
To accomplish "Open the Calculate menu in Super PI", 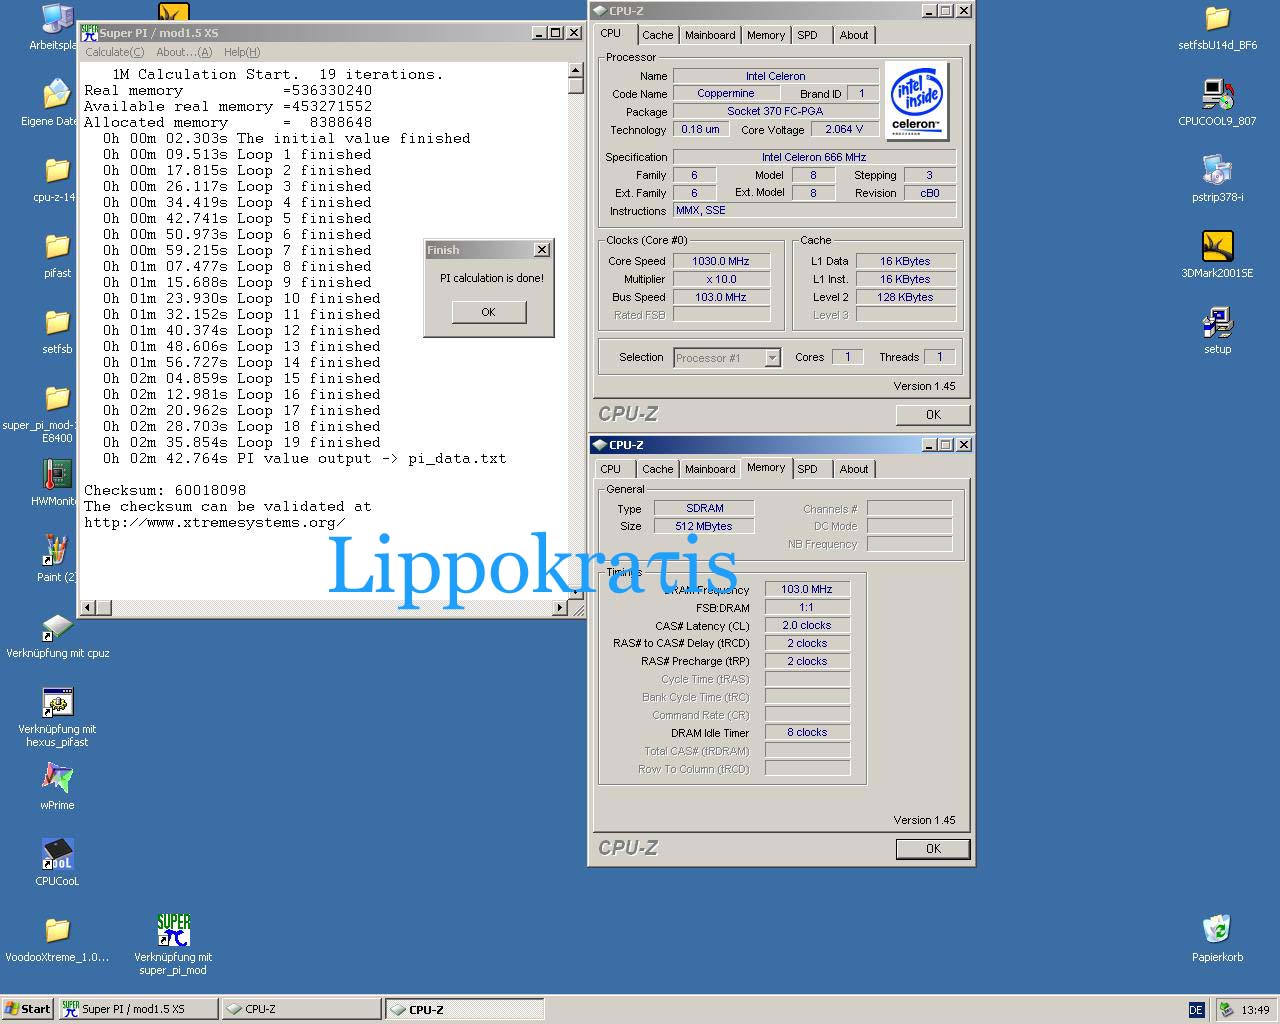I will [x=114, y=52].
